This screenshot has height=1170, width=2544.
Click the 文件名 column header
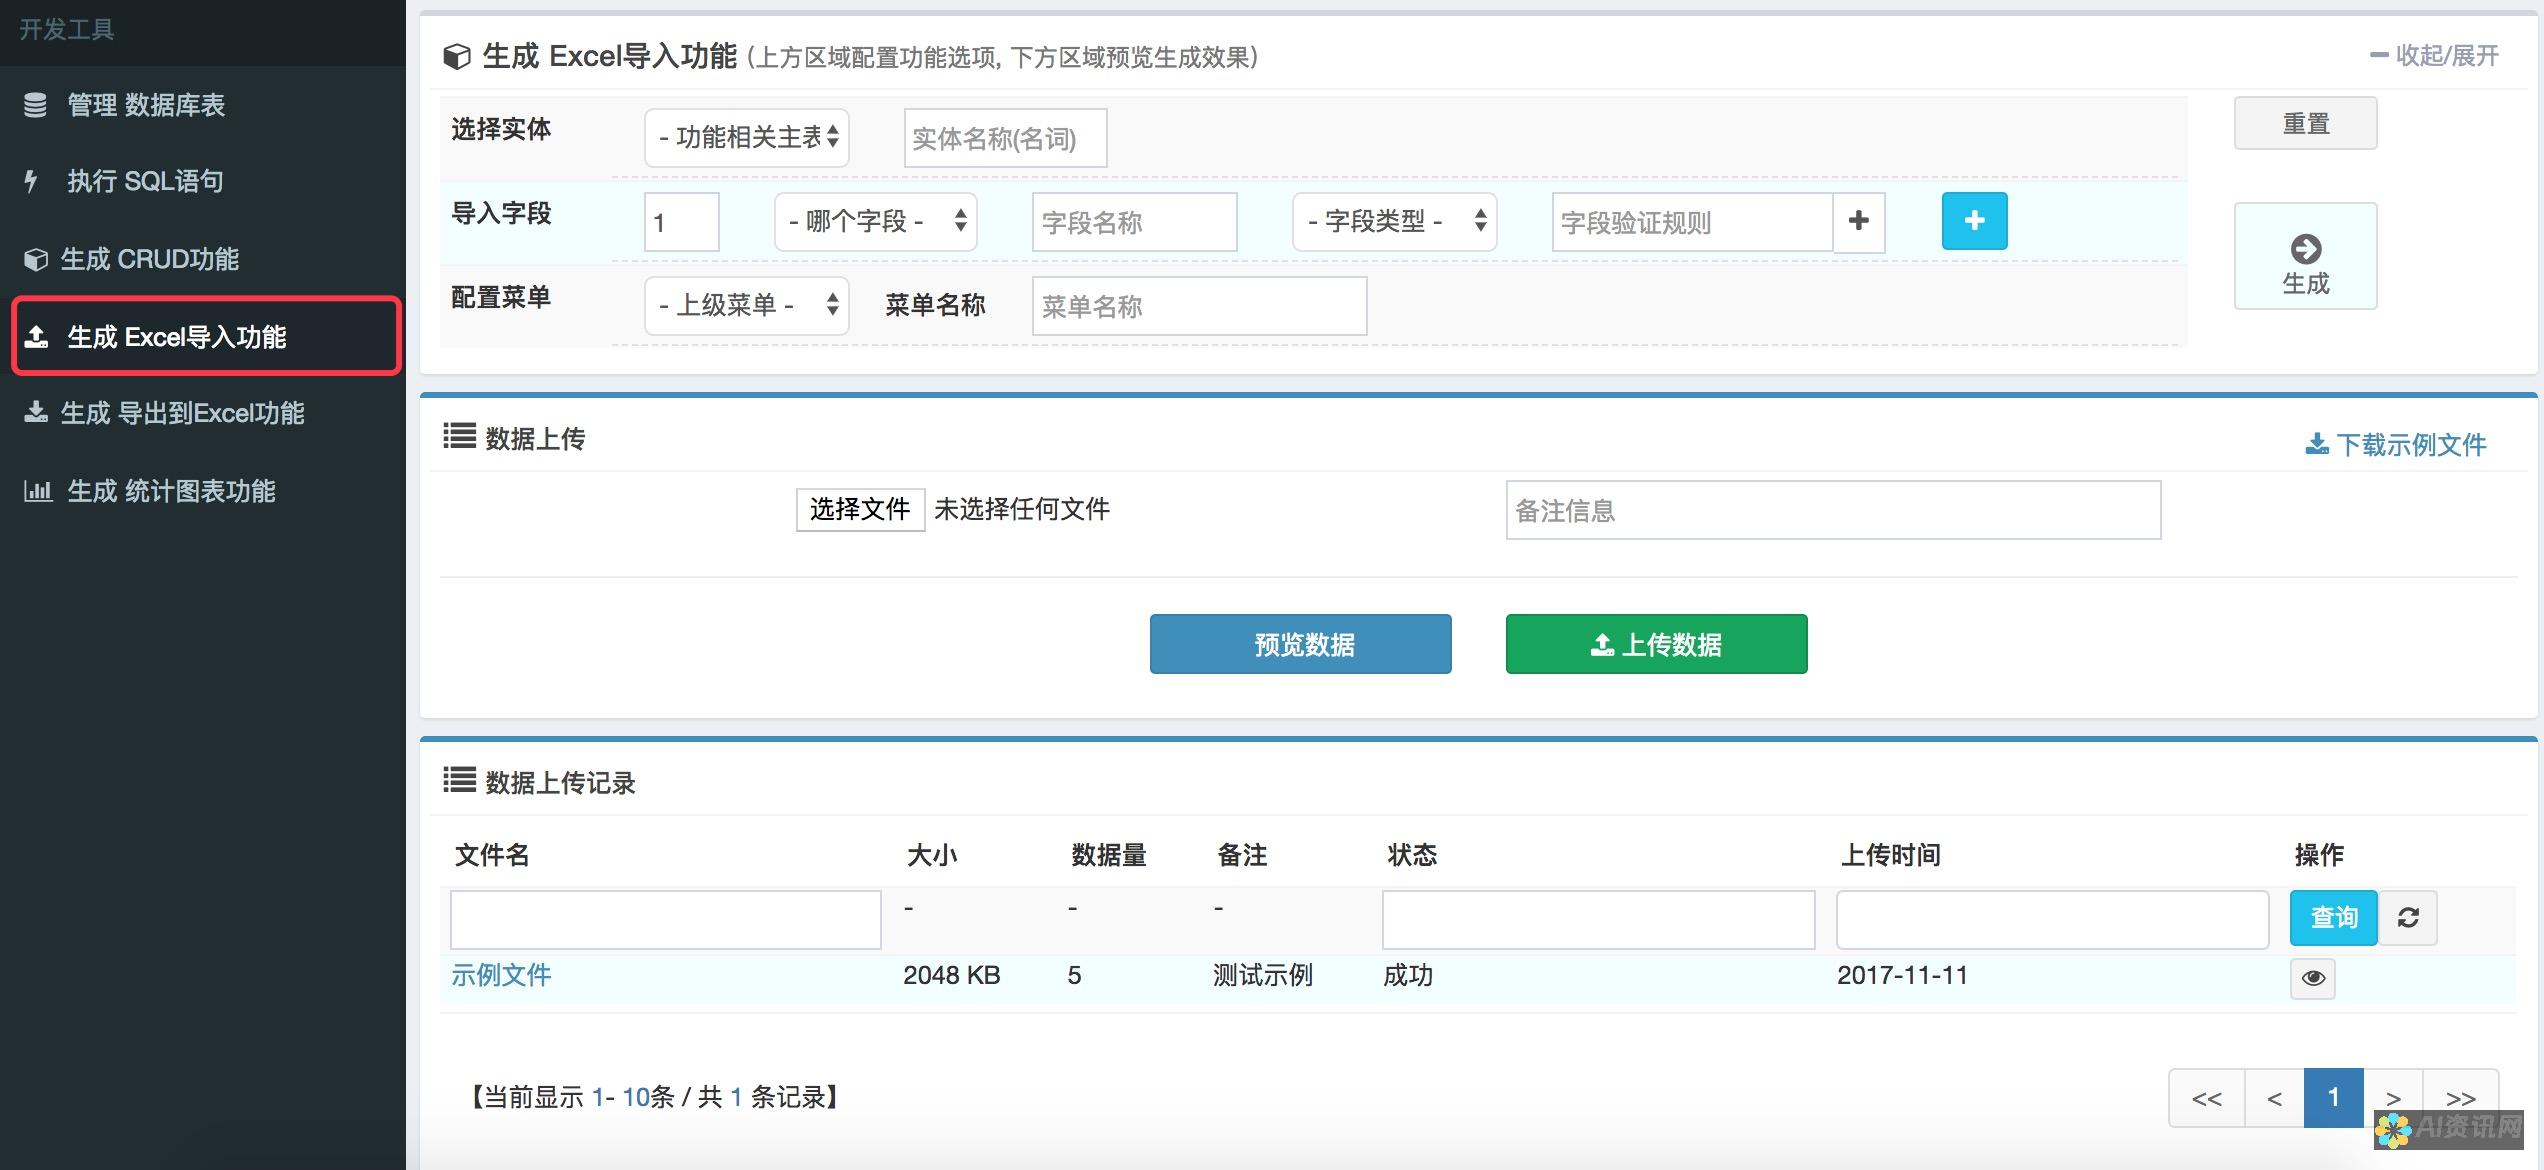492,855
